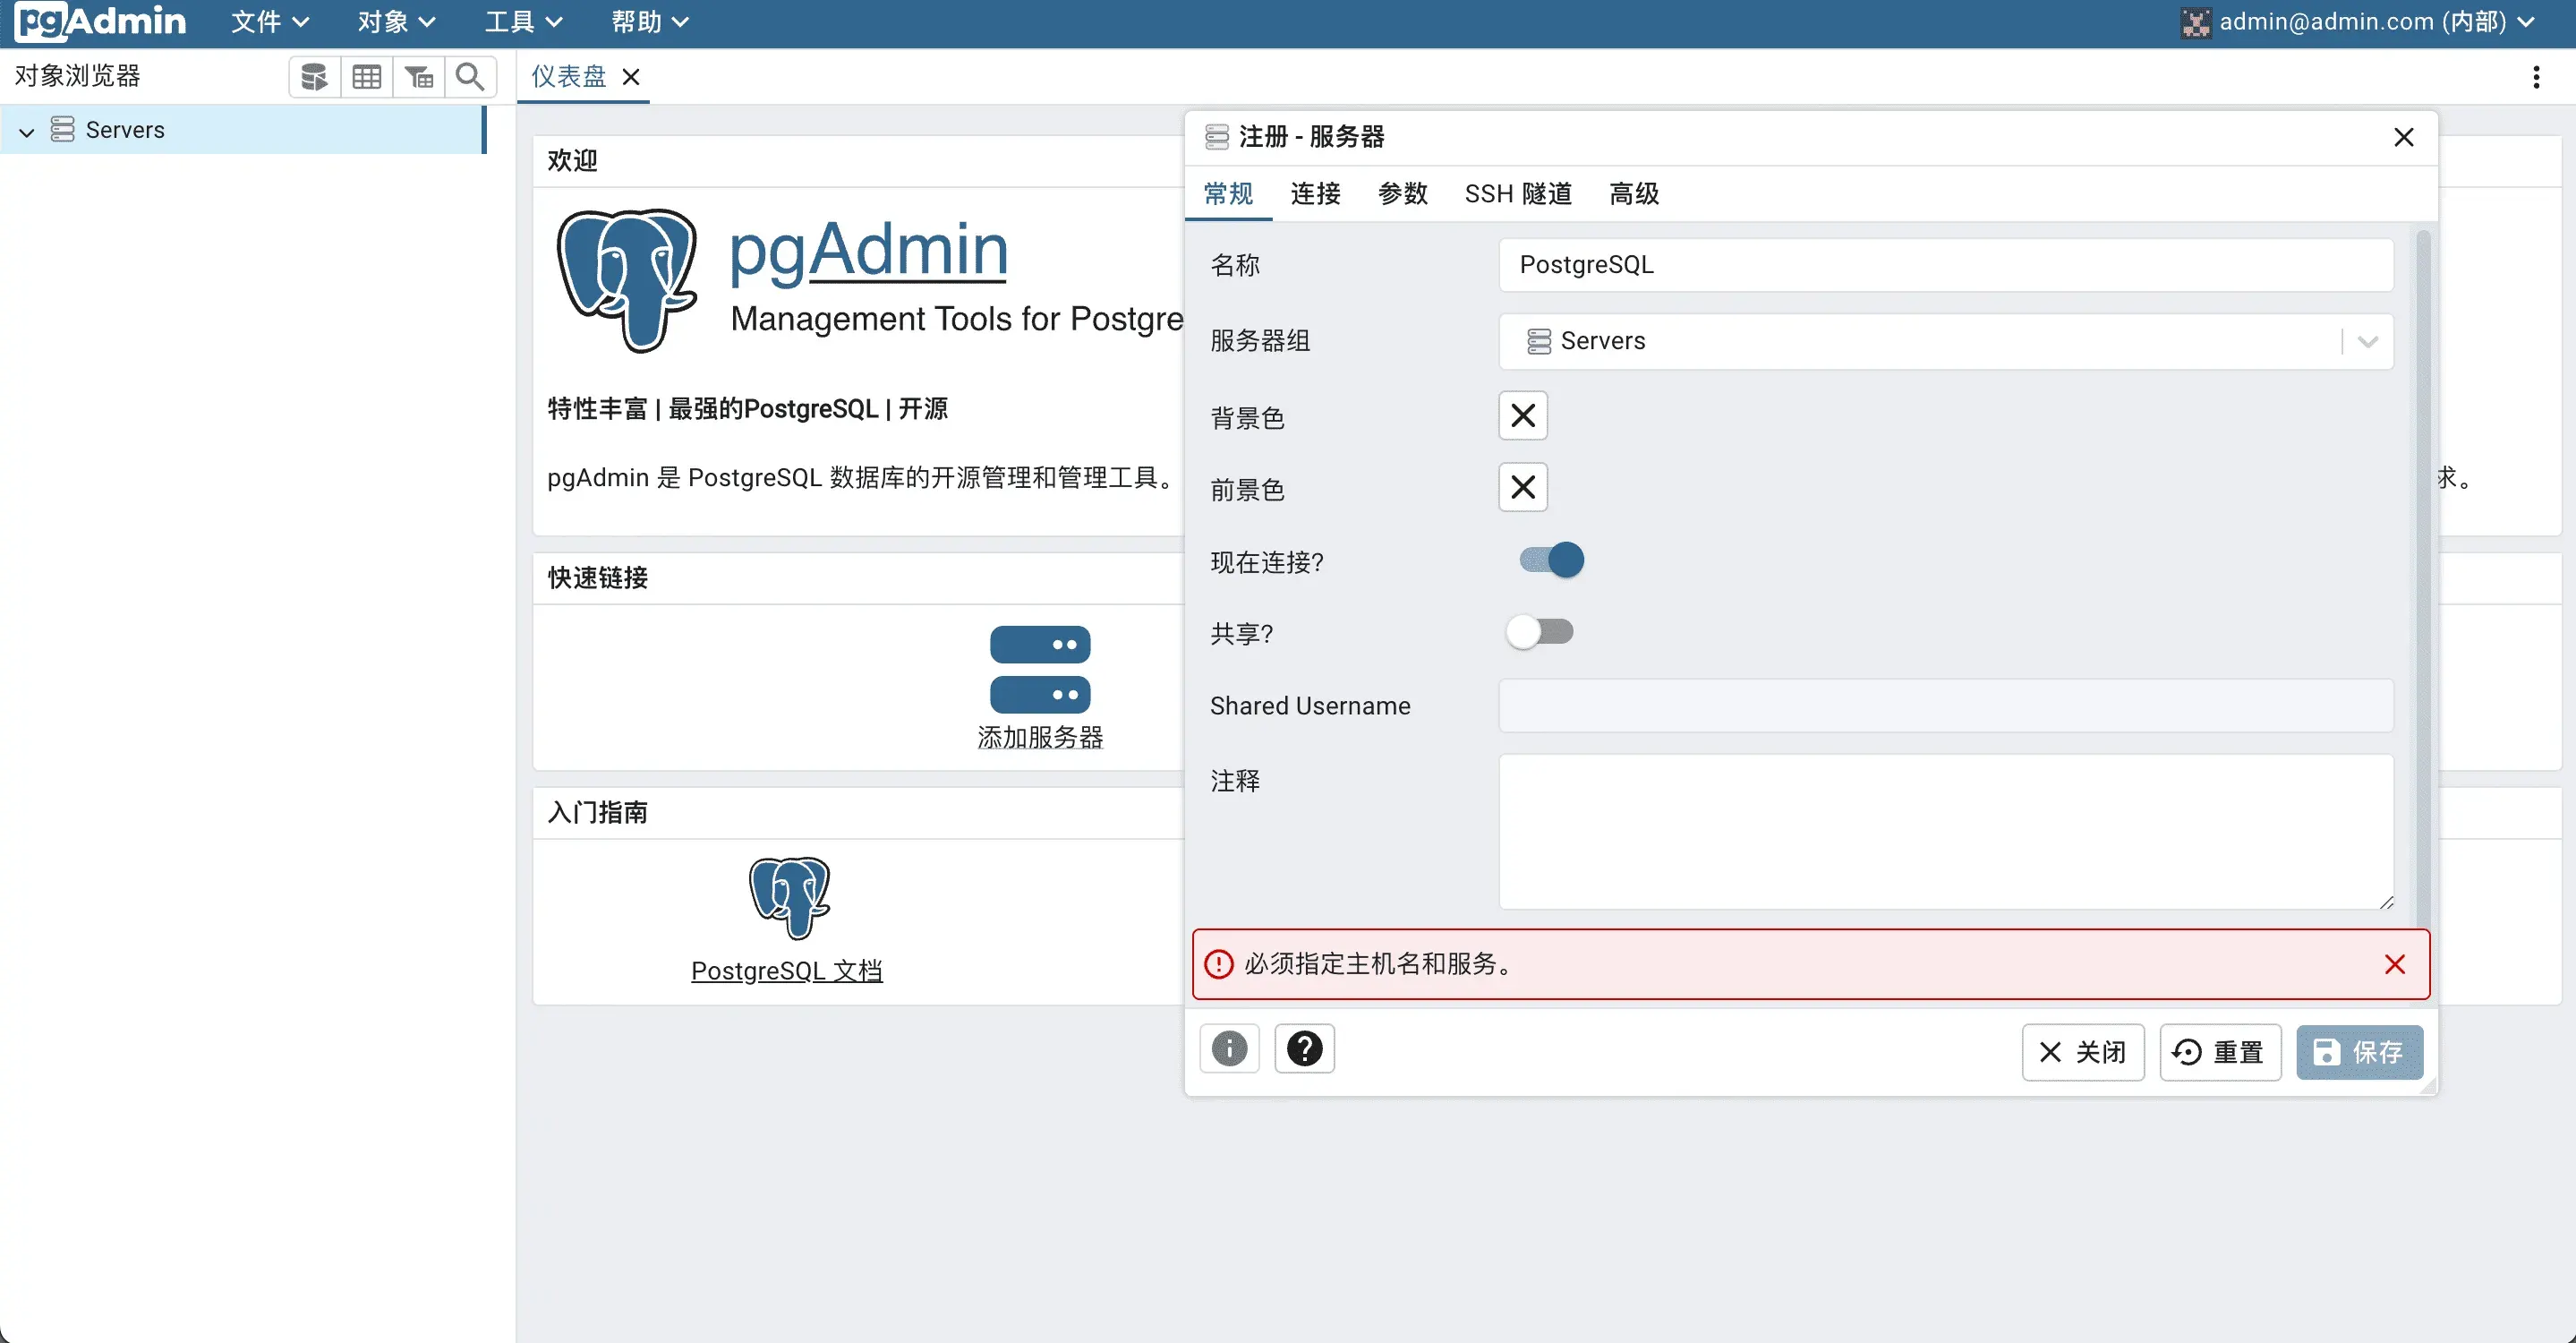2576x1343 pixels.
Task: Open the admin@admin.com user menu
Action: tap(2360, 21)
